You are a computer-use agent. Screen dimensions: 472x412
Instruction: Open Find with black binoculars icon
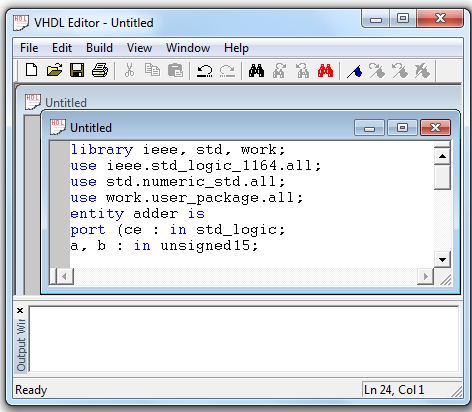[x=257, y=71]
